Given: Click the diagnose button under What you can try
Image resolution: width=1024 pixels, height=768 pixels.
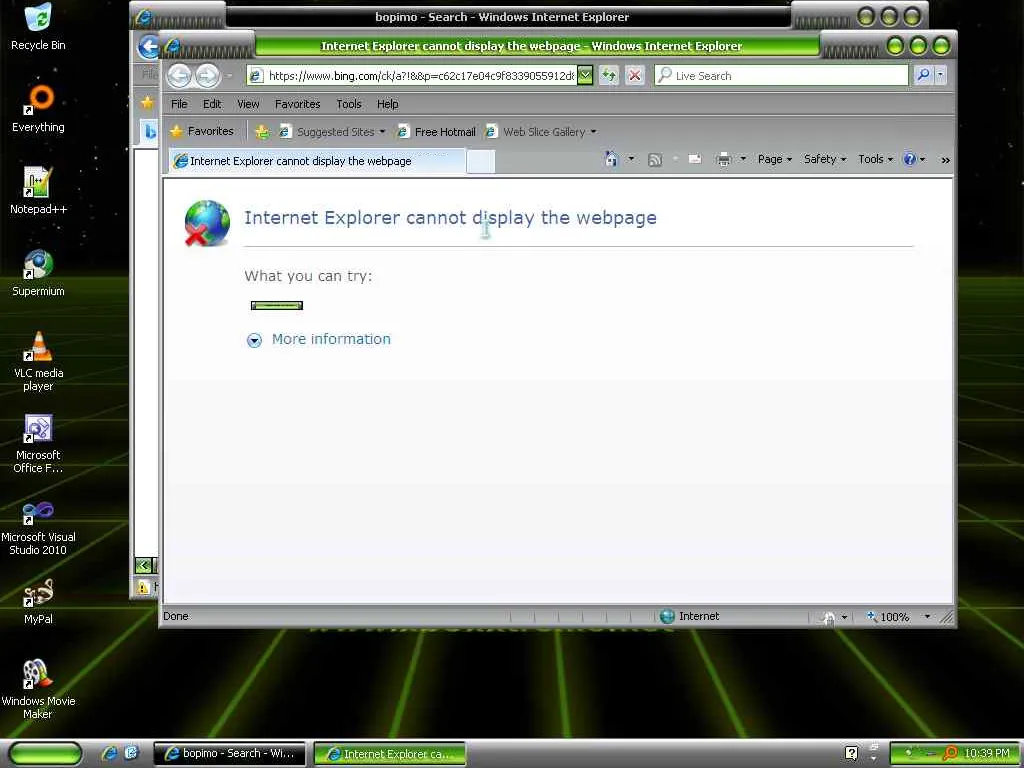Looking at the screenshot, I should [x=277, y=305].
